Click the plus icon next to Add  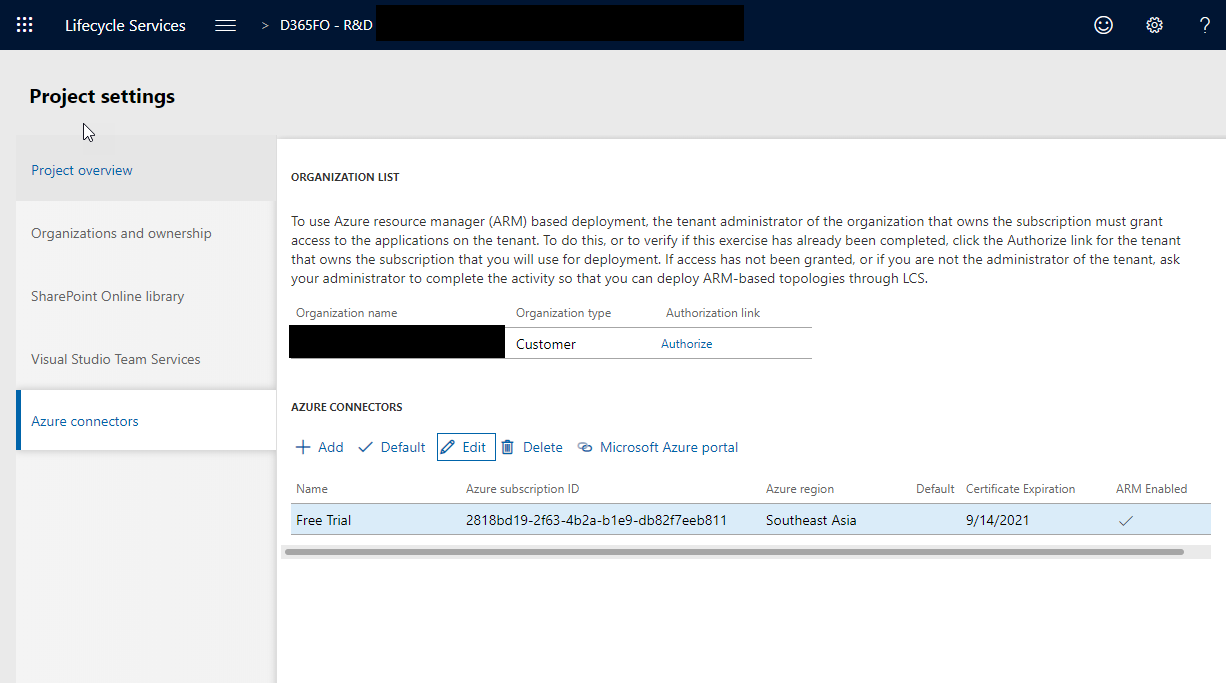303,447
